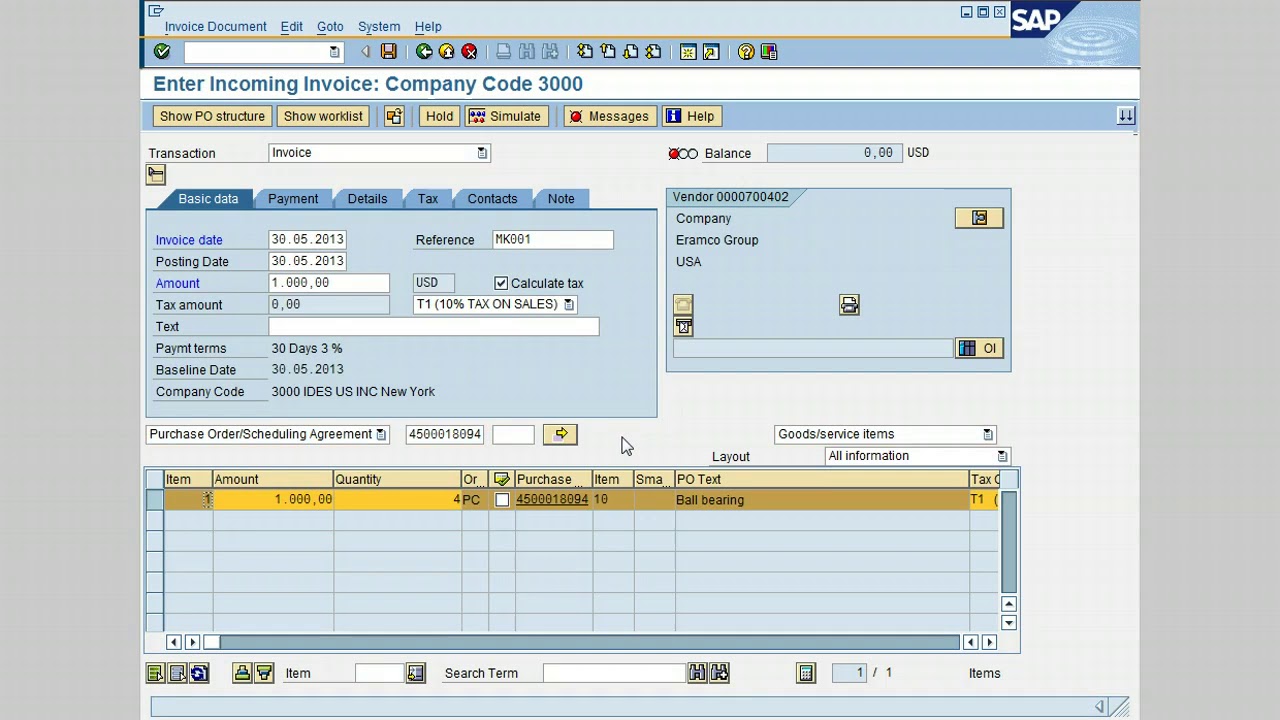Click the Posting Date field

coord(307,262)
